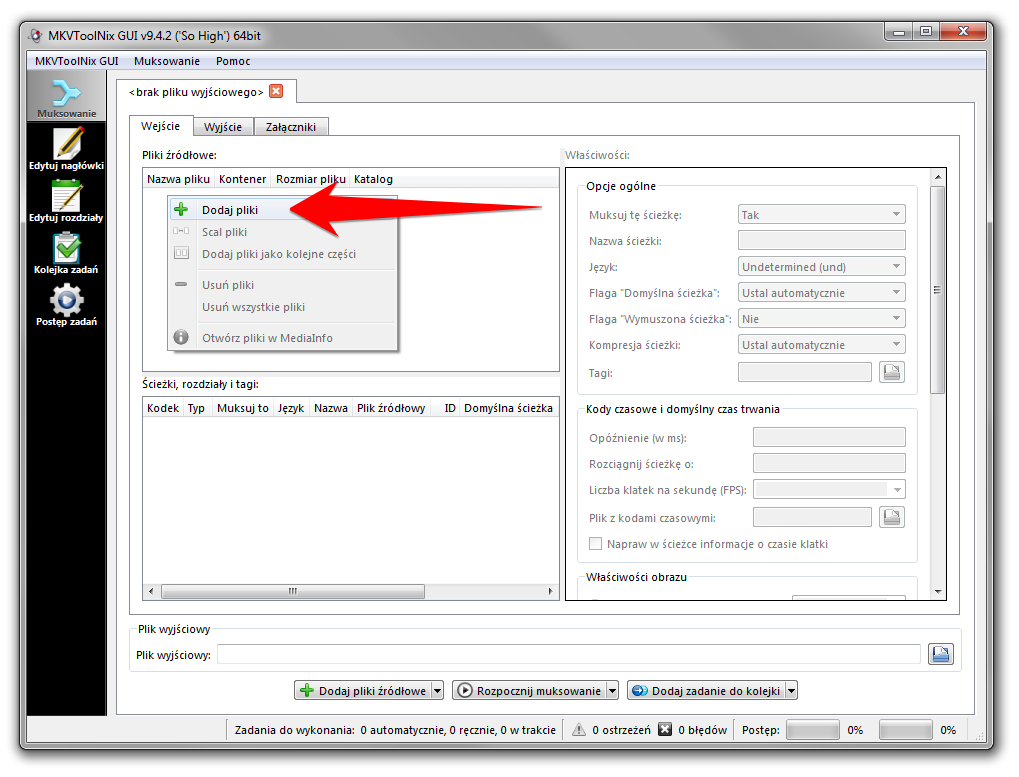The image size is (1019, 777).
Task: Expand the Kompresja ścieżki dropdown
Action: [821, 344]
